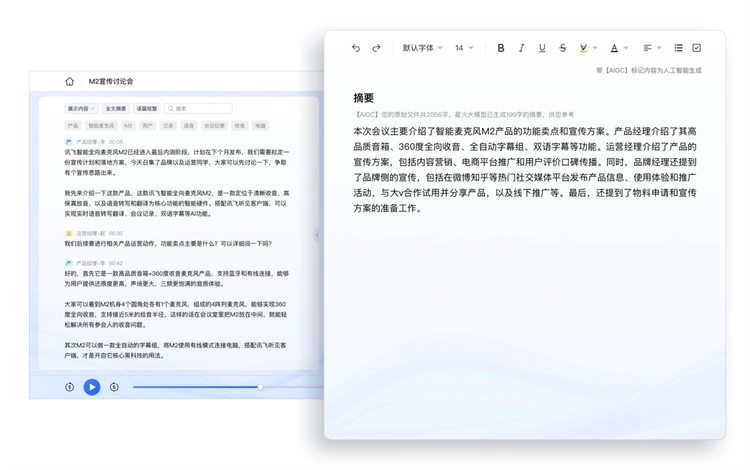750x470 pixels.
Task: Expand the text alignment dropdown
Action: [x=652, y=48]
